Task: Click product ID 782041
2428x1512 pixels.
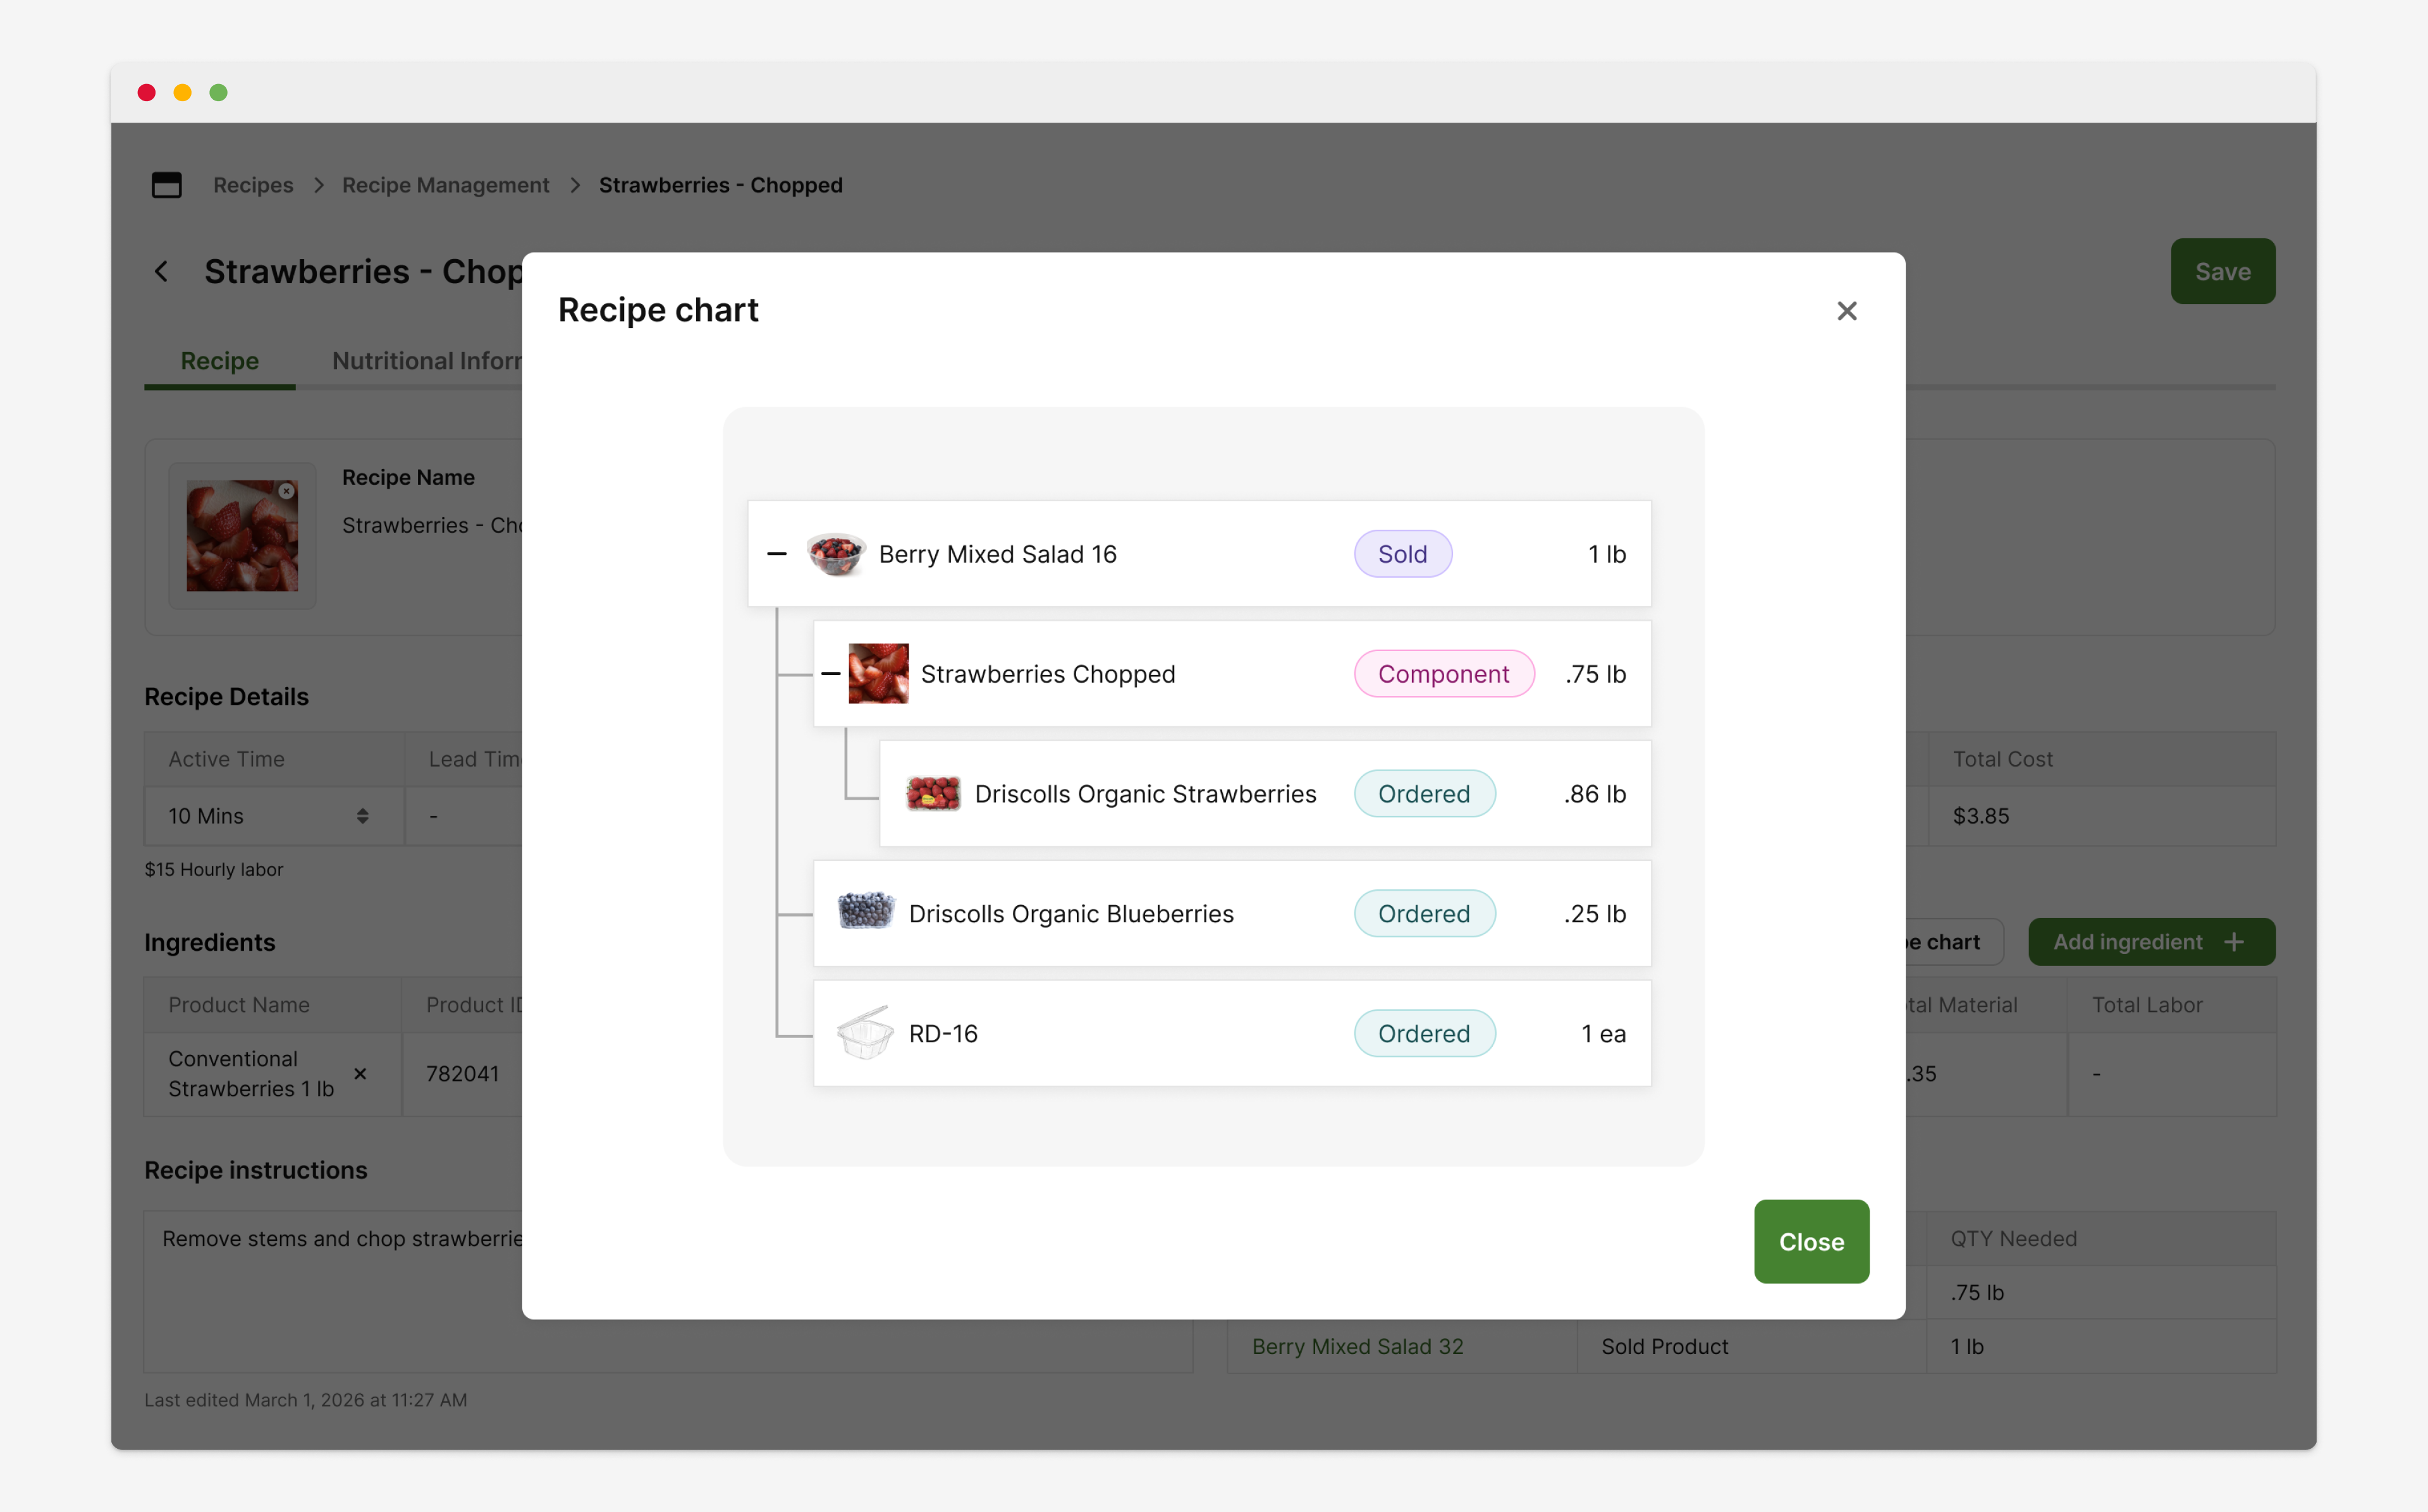Action: [x=462, y=1074]
